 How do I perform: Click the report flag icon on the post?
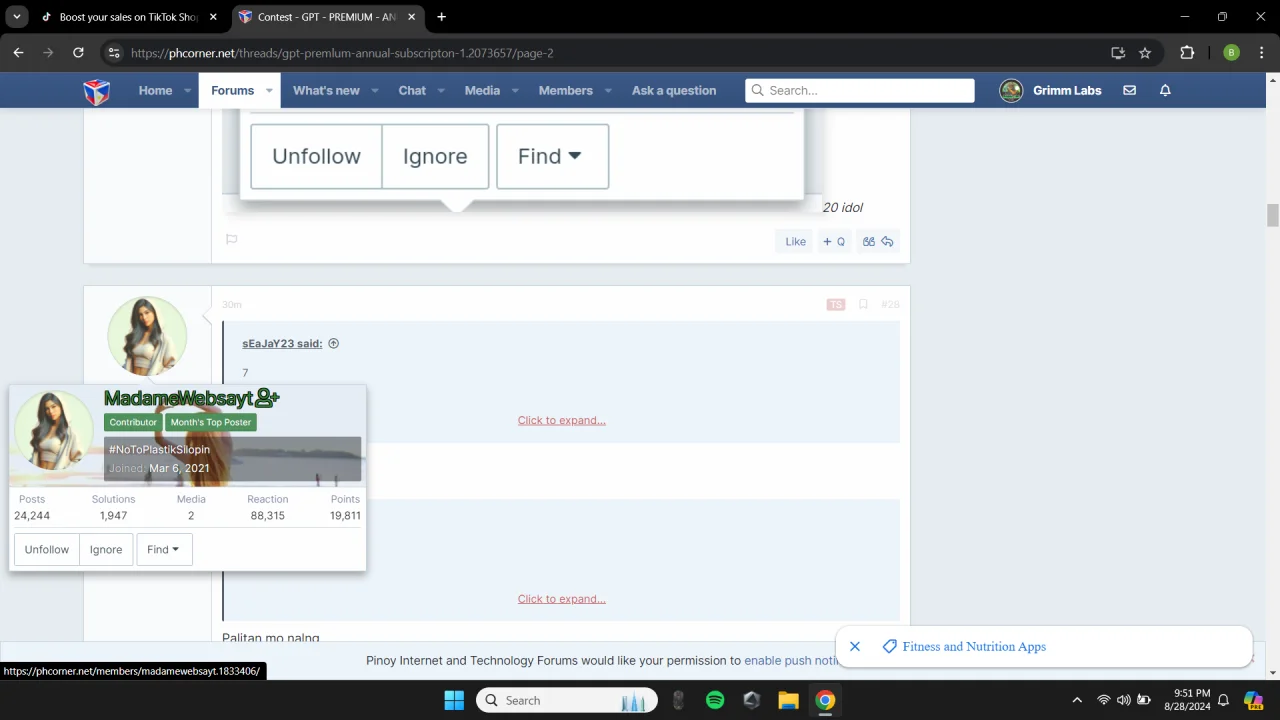point(231,240)
